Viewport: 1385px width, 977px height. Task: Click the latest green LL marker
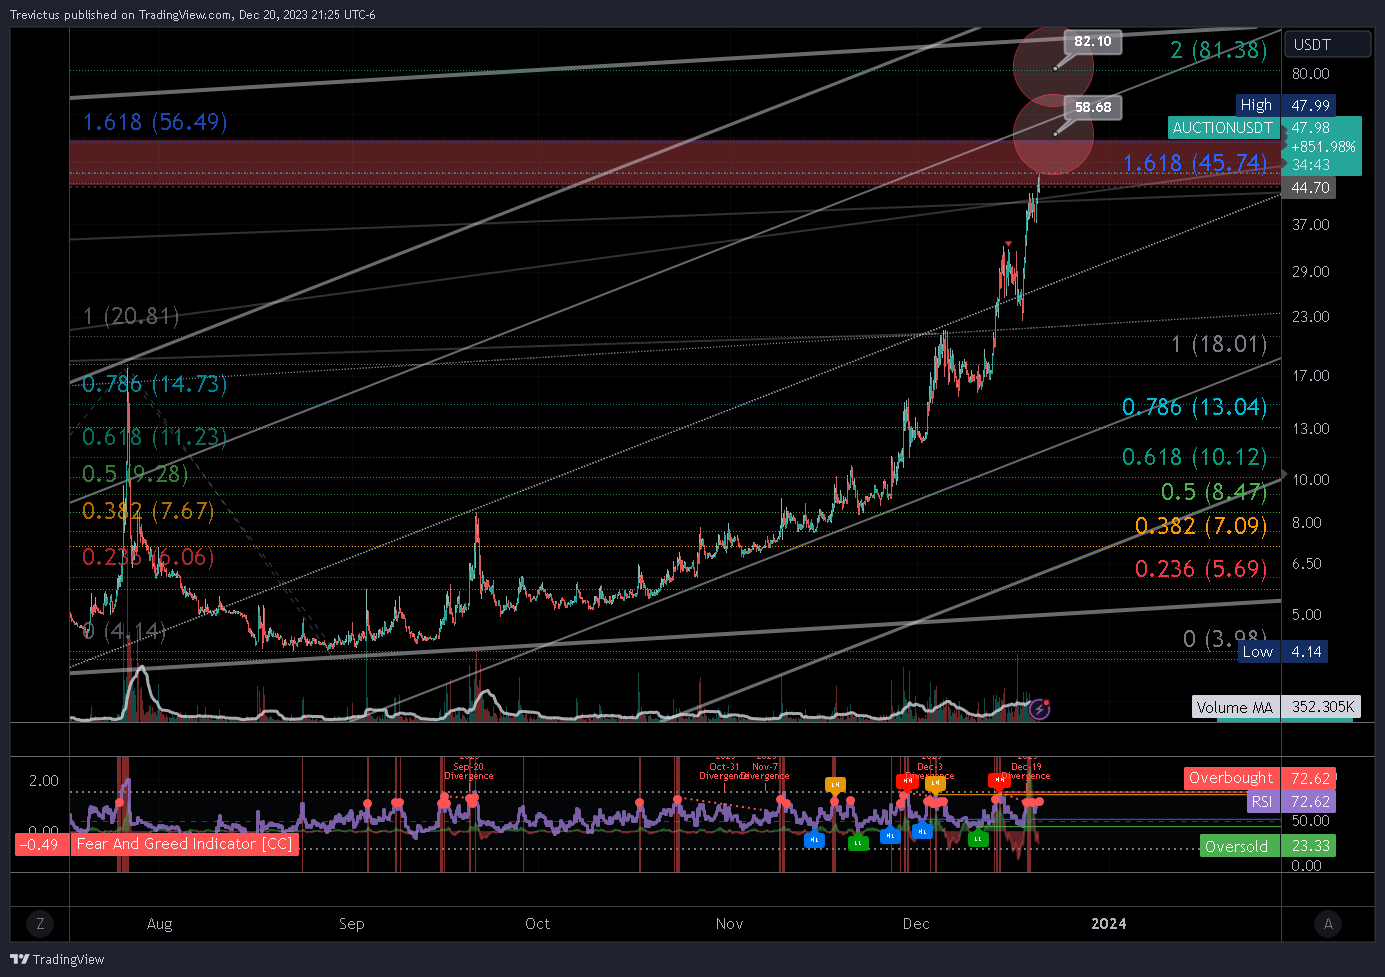pyautogui.click(x=978, y=839)
